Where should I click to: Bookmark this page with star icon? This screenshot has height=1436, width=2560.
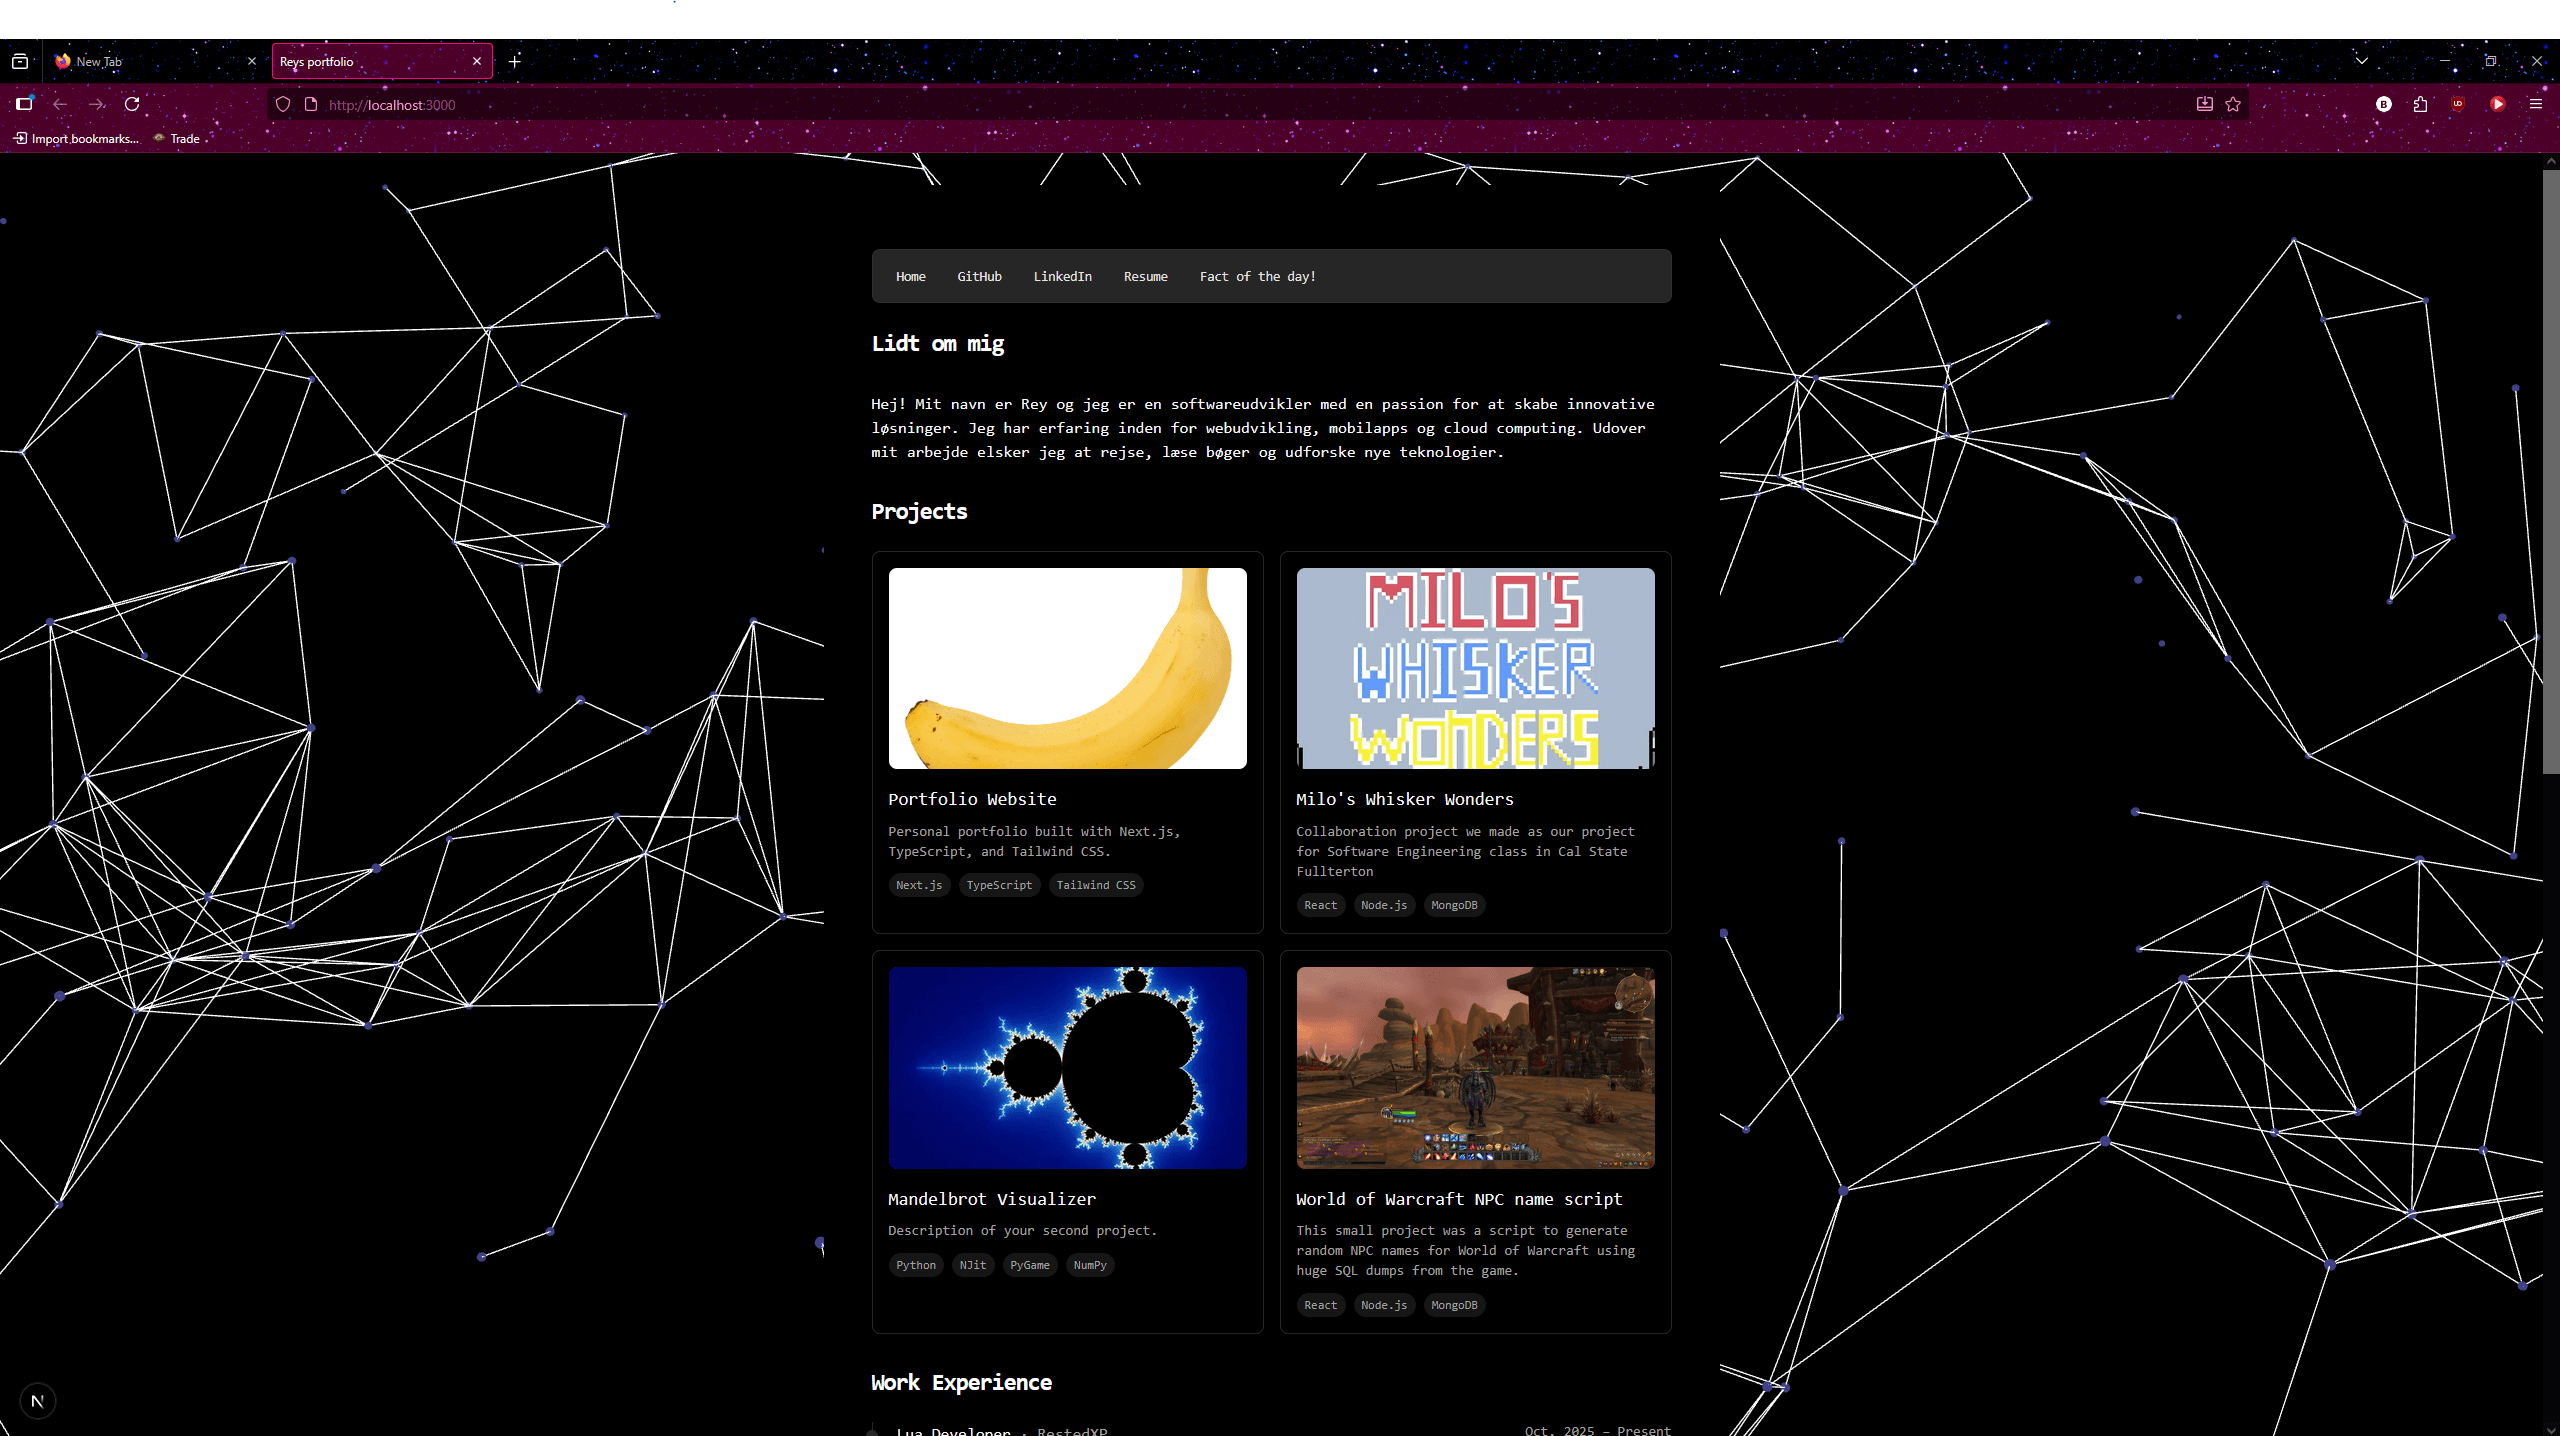pyautogui.click(x=2233, y=104)
